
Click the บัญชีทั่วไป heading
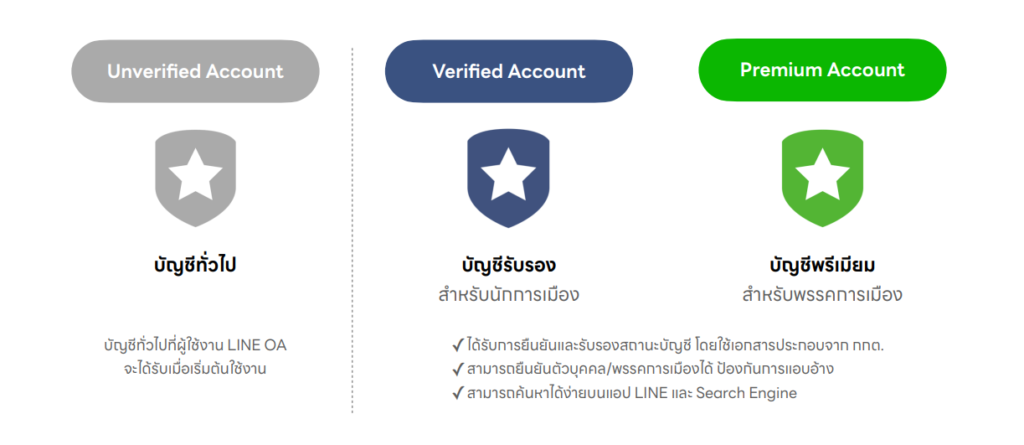pos(195,266)
